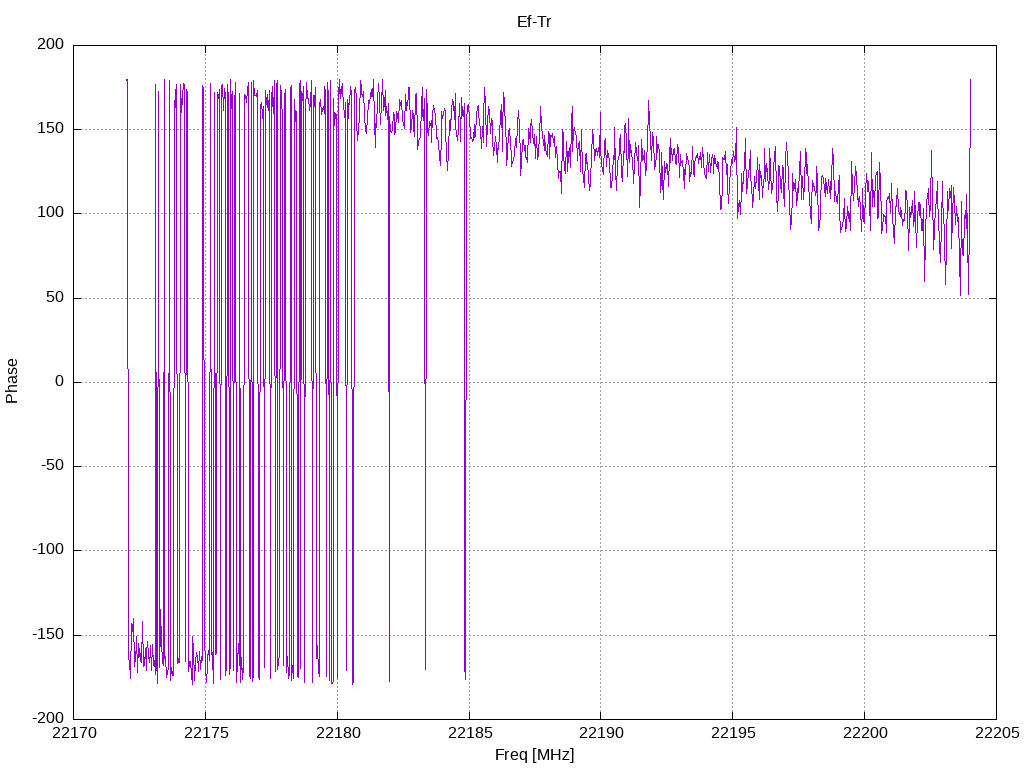1024x768 pixels.
Task: Click the x-axis tick label 22190
Action: 601,733
